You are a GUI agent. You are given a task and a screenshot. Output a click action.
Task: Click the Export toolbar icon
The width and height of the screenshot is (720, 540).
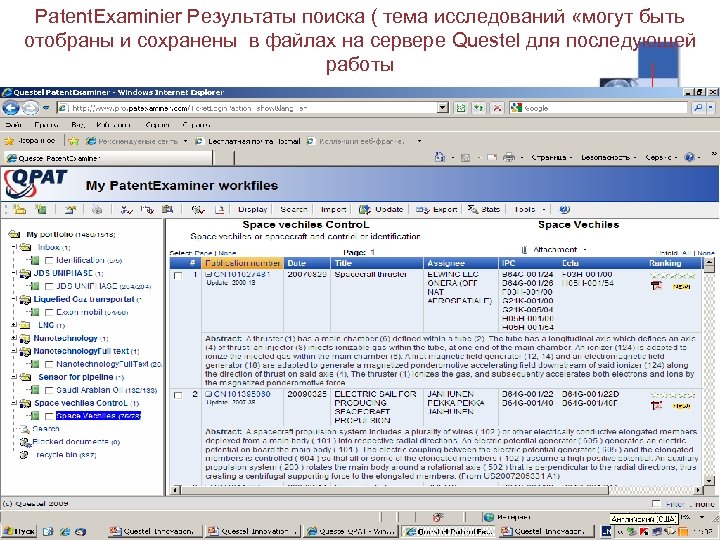(x=422, y=209)
